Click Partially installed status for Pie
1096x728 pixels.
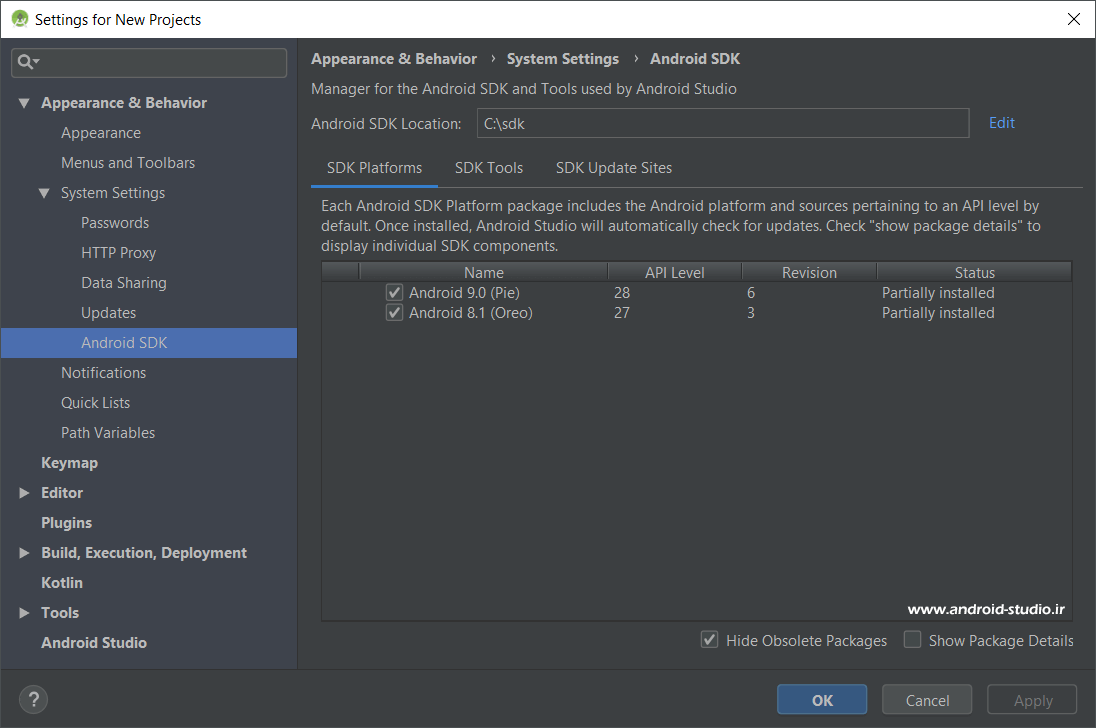pyautogui.click(x=937, y=293)
